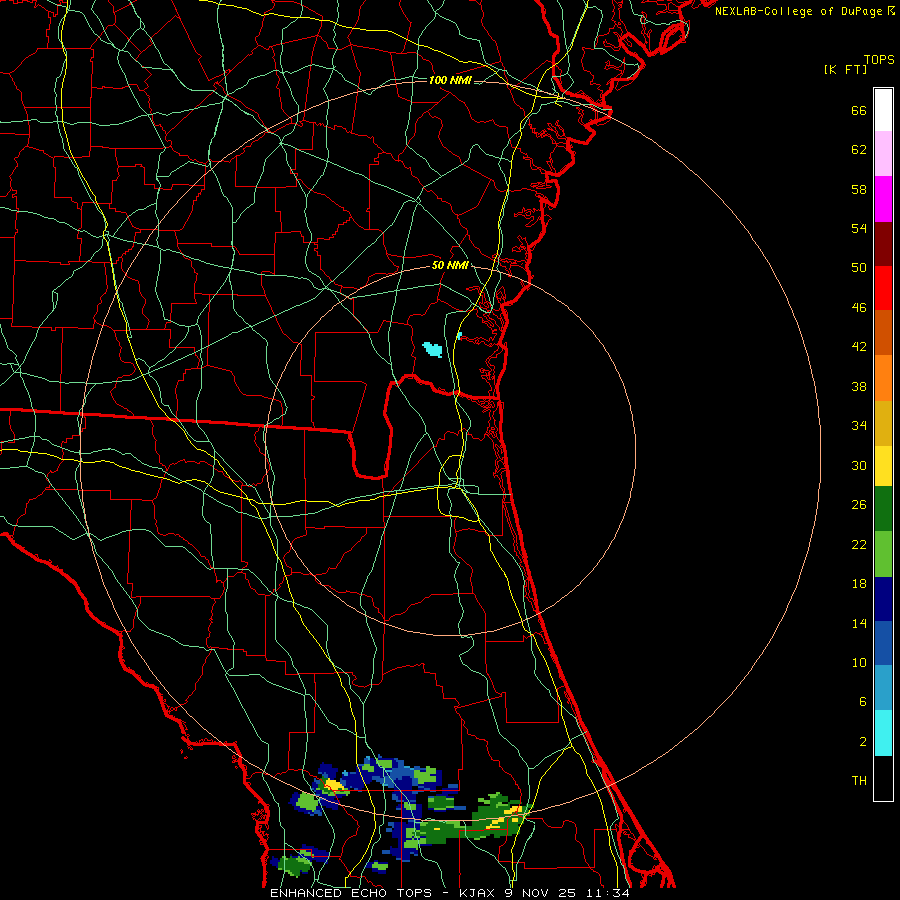Click the "2" legend value
Screen dimensions: 900x900
[x=863, y=742]
